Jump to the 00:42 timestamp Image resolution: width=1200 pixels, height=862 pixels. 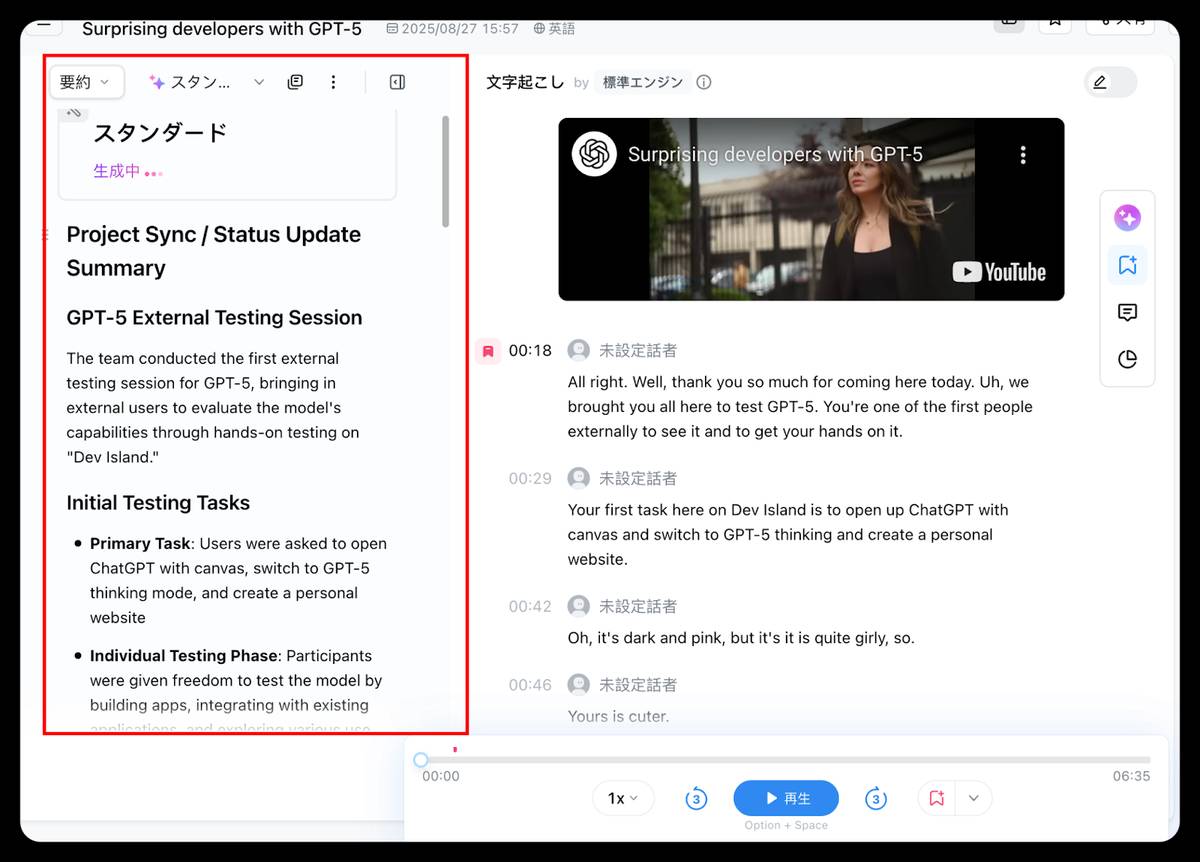coord(530,607)
